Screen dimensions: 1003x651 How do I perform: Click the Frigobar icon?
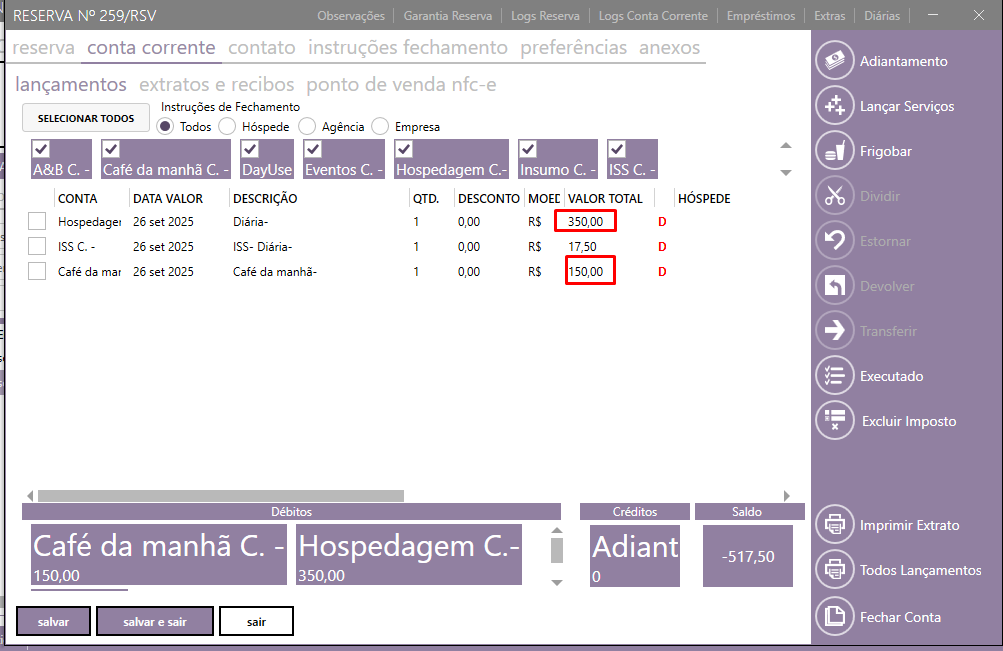point(834,151)
